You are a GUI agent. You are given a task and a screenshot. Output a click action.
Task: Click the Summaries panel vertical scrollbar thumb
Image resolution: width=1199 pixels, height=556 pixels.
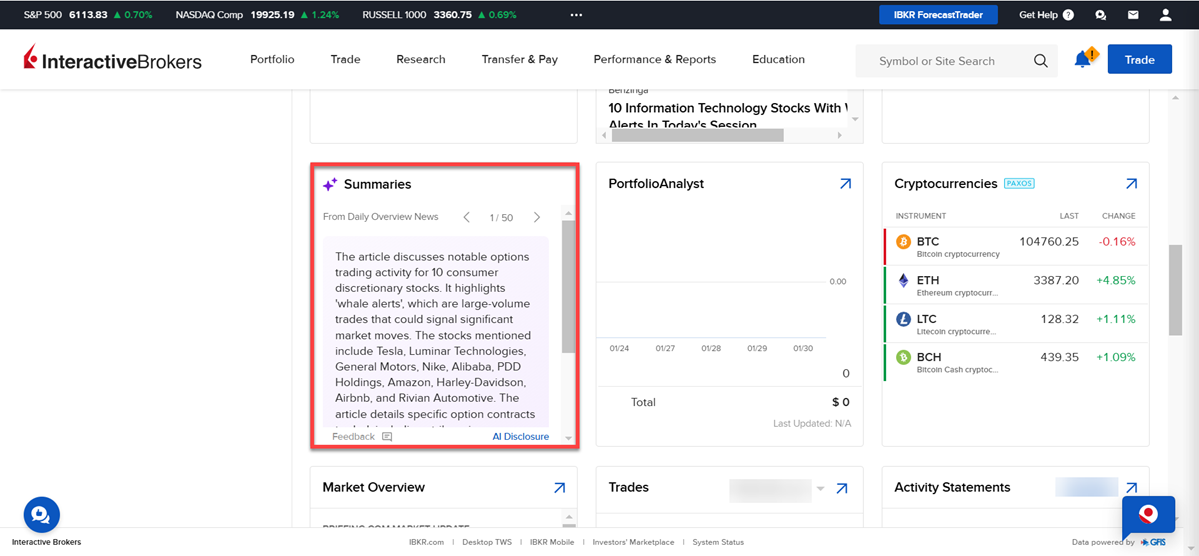click(568, 287)
